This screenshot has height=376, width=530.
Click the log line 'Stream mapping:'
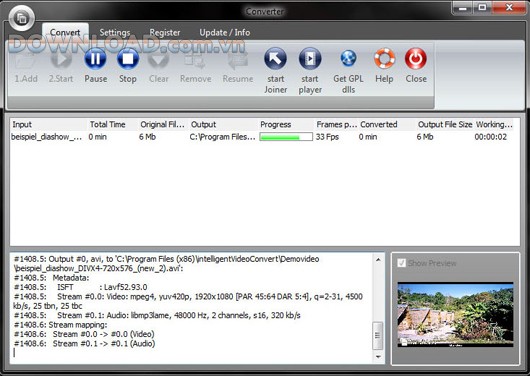click(61, 325)
